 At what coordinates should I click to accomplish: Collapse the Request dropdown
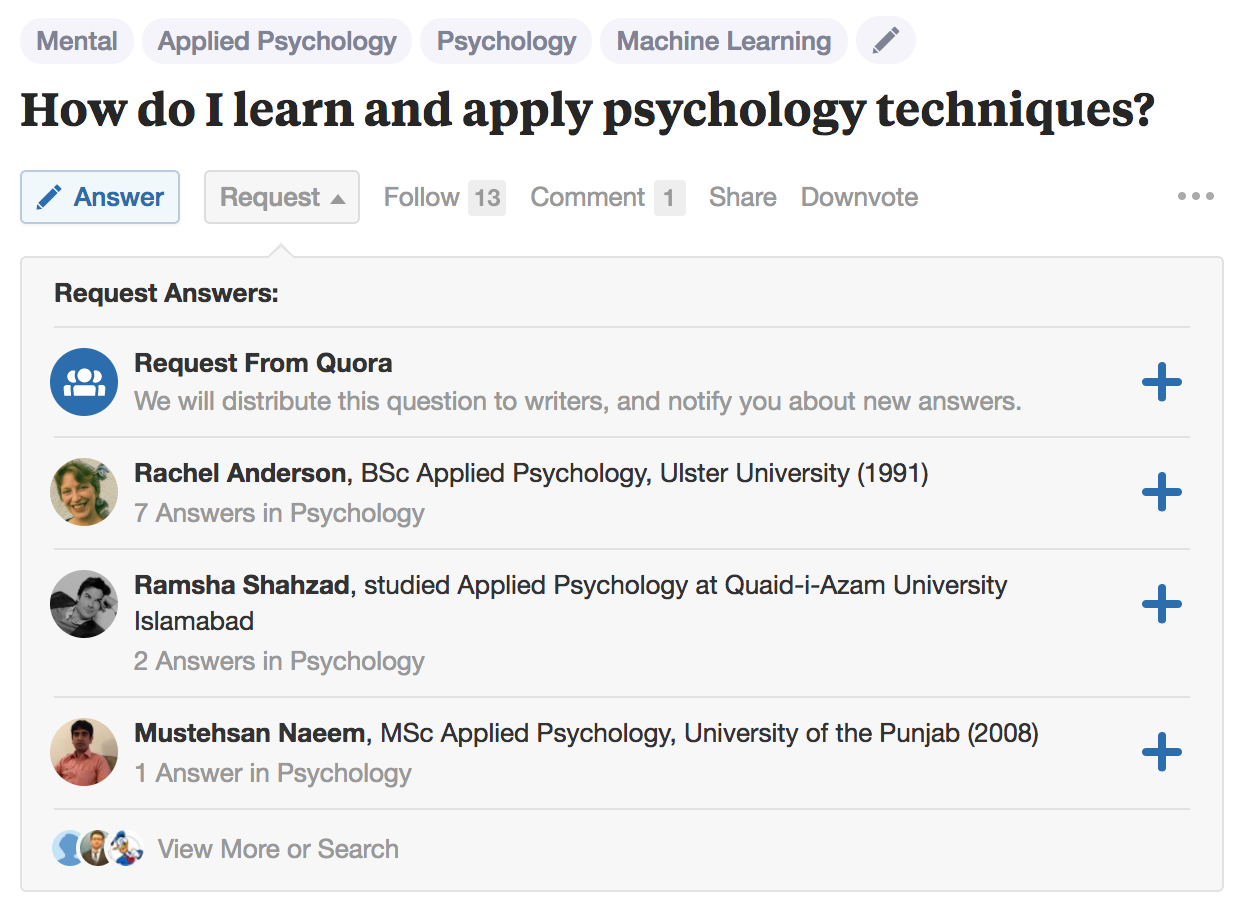pos(281,197)
